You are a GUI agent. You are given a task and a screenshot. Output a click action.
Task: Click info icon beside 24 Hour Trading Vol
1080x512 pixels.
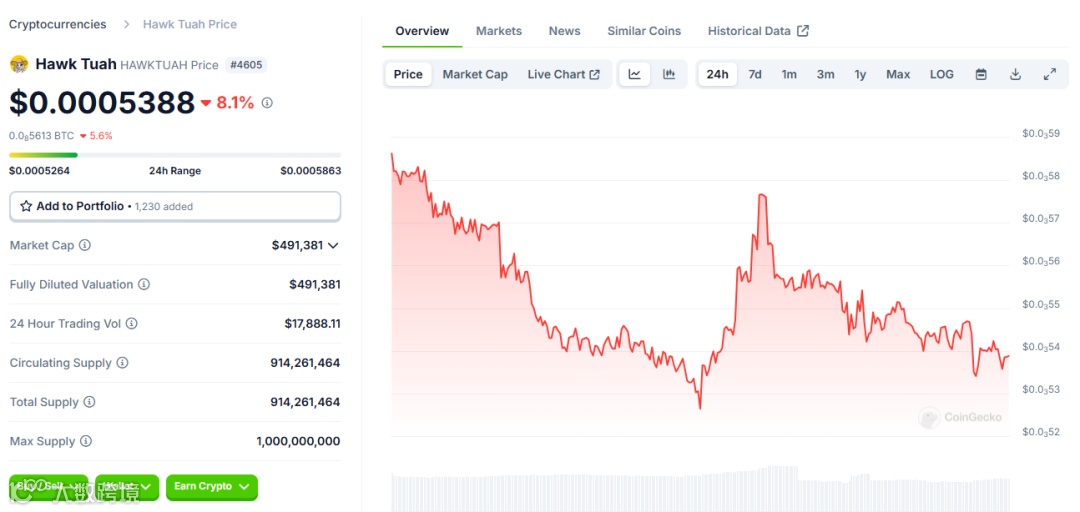(x=132, y=323)
